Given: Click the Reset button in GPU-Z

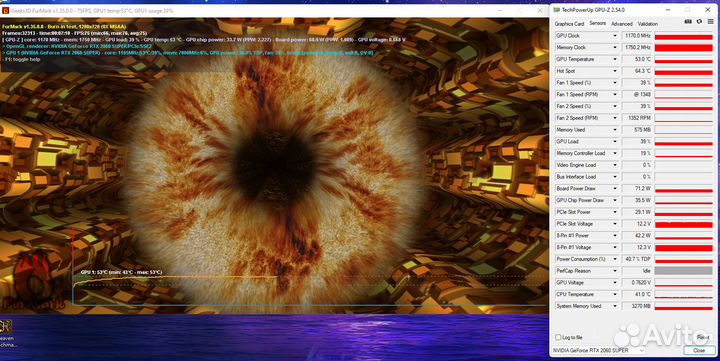Looking at the screenshot, I should click(703, 337).
